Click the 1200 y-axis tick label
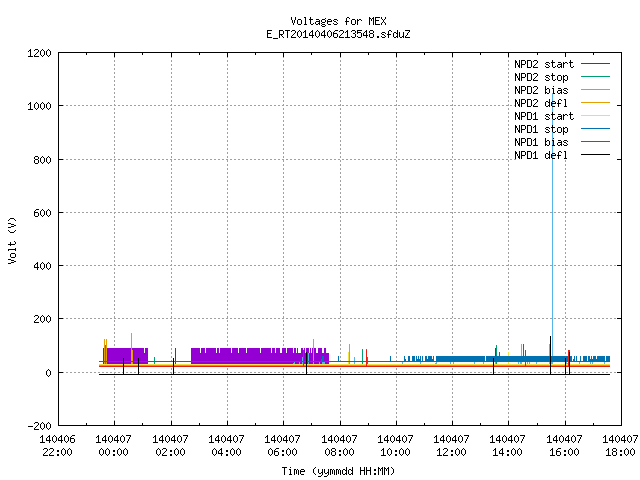 [39, 53]
